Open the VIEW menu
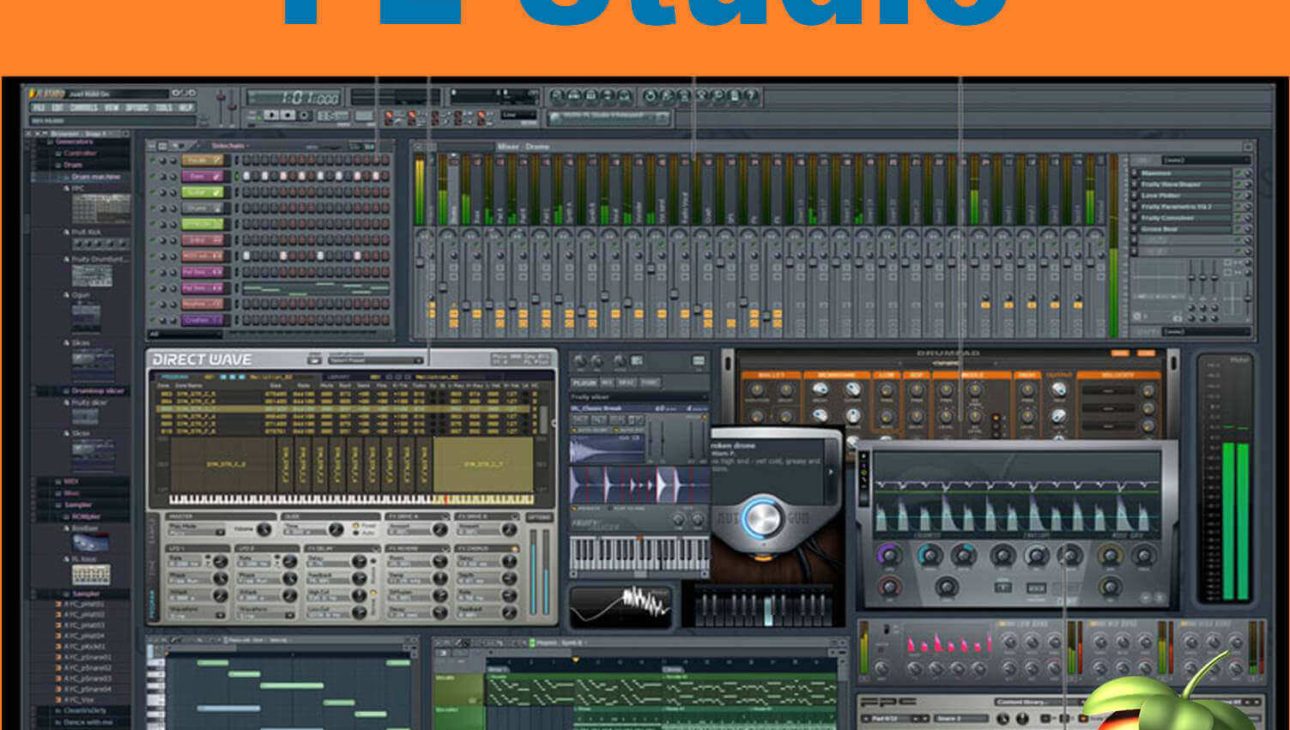Image resolution: width=1290 pixels, height=730 pixels. 111,107
